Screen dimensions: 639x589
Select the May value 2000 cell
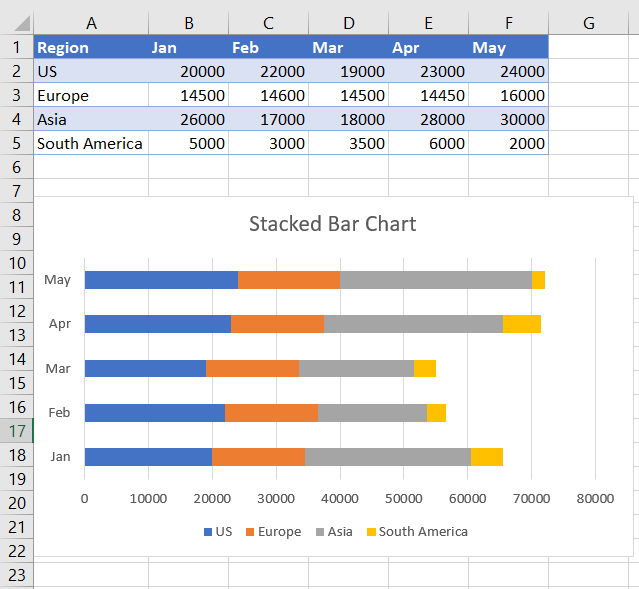pyautogui.click(x=509, y=143)
